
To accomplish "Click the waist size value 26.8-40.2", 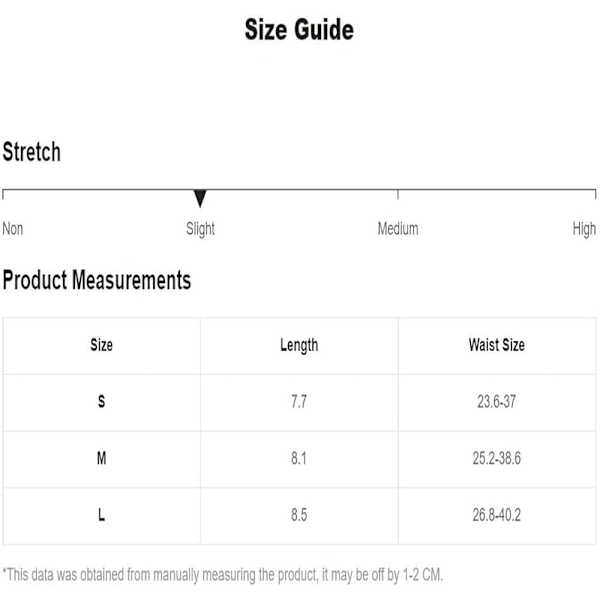I will (x=496, y=516).
